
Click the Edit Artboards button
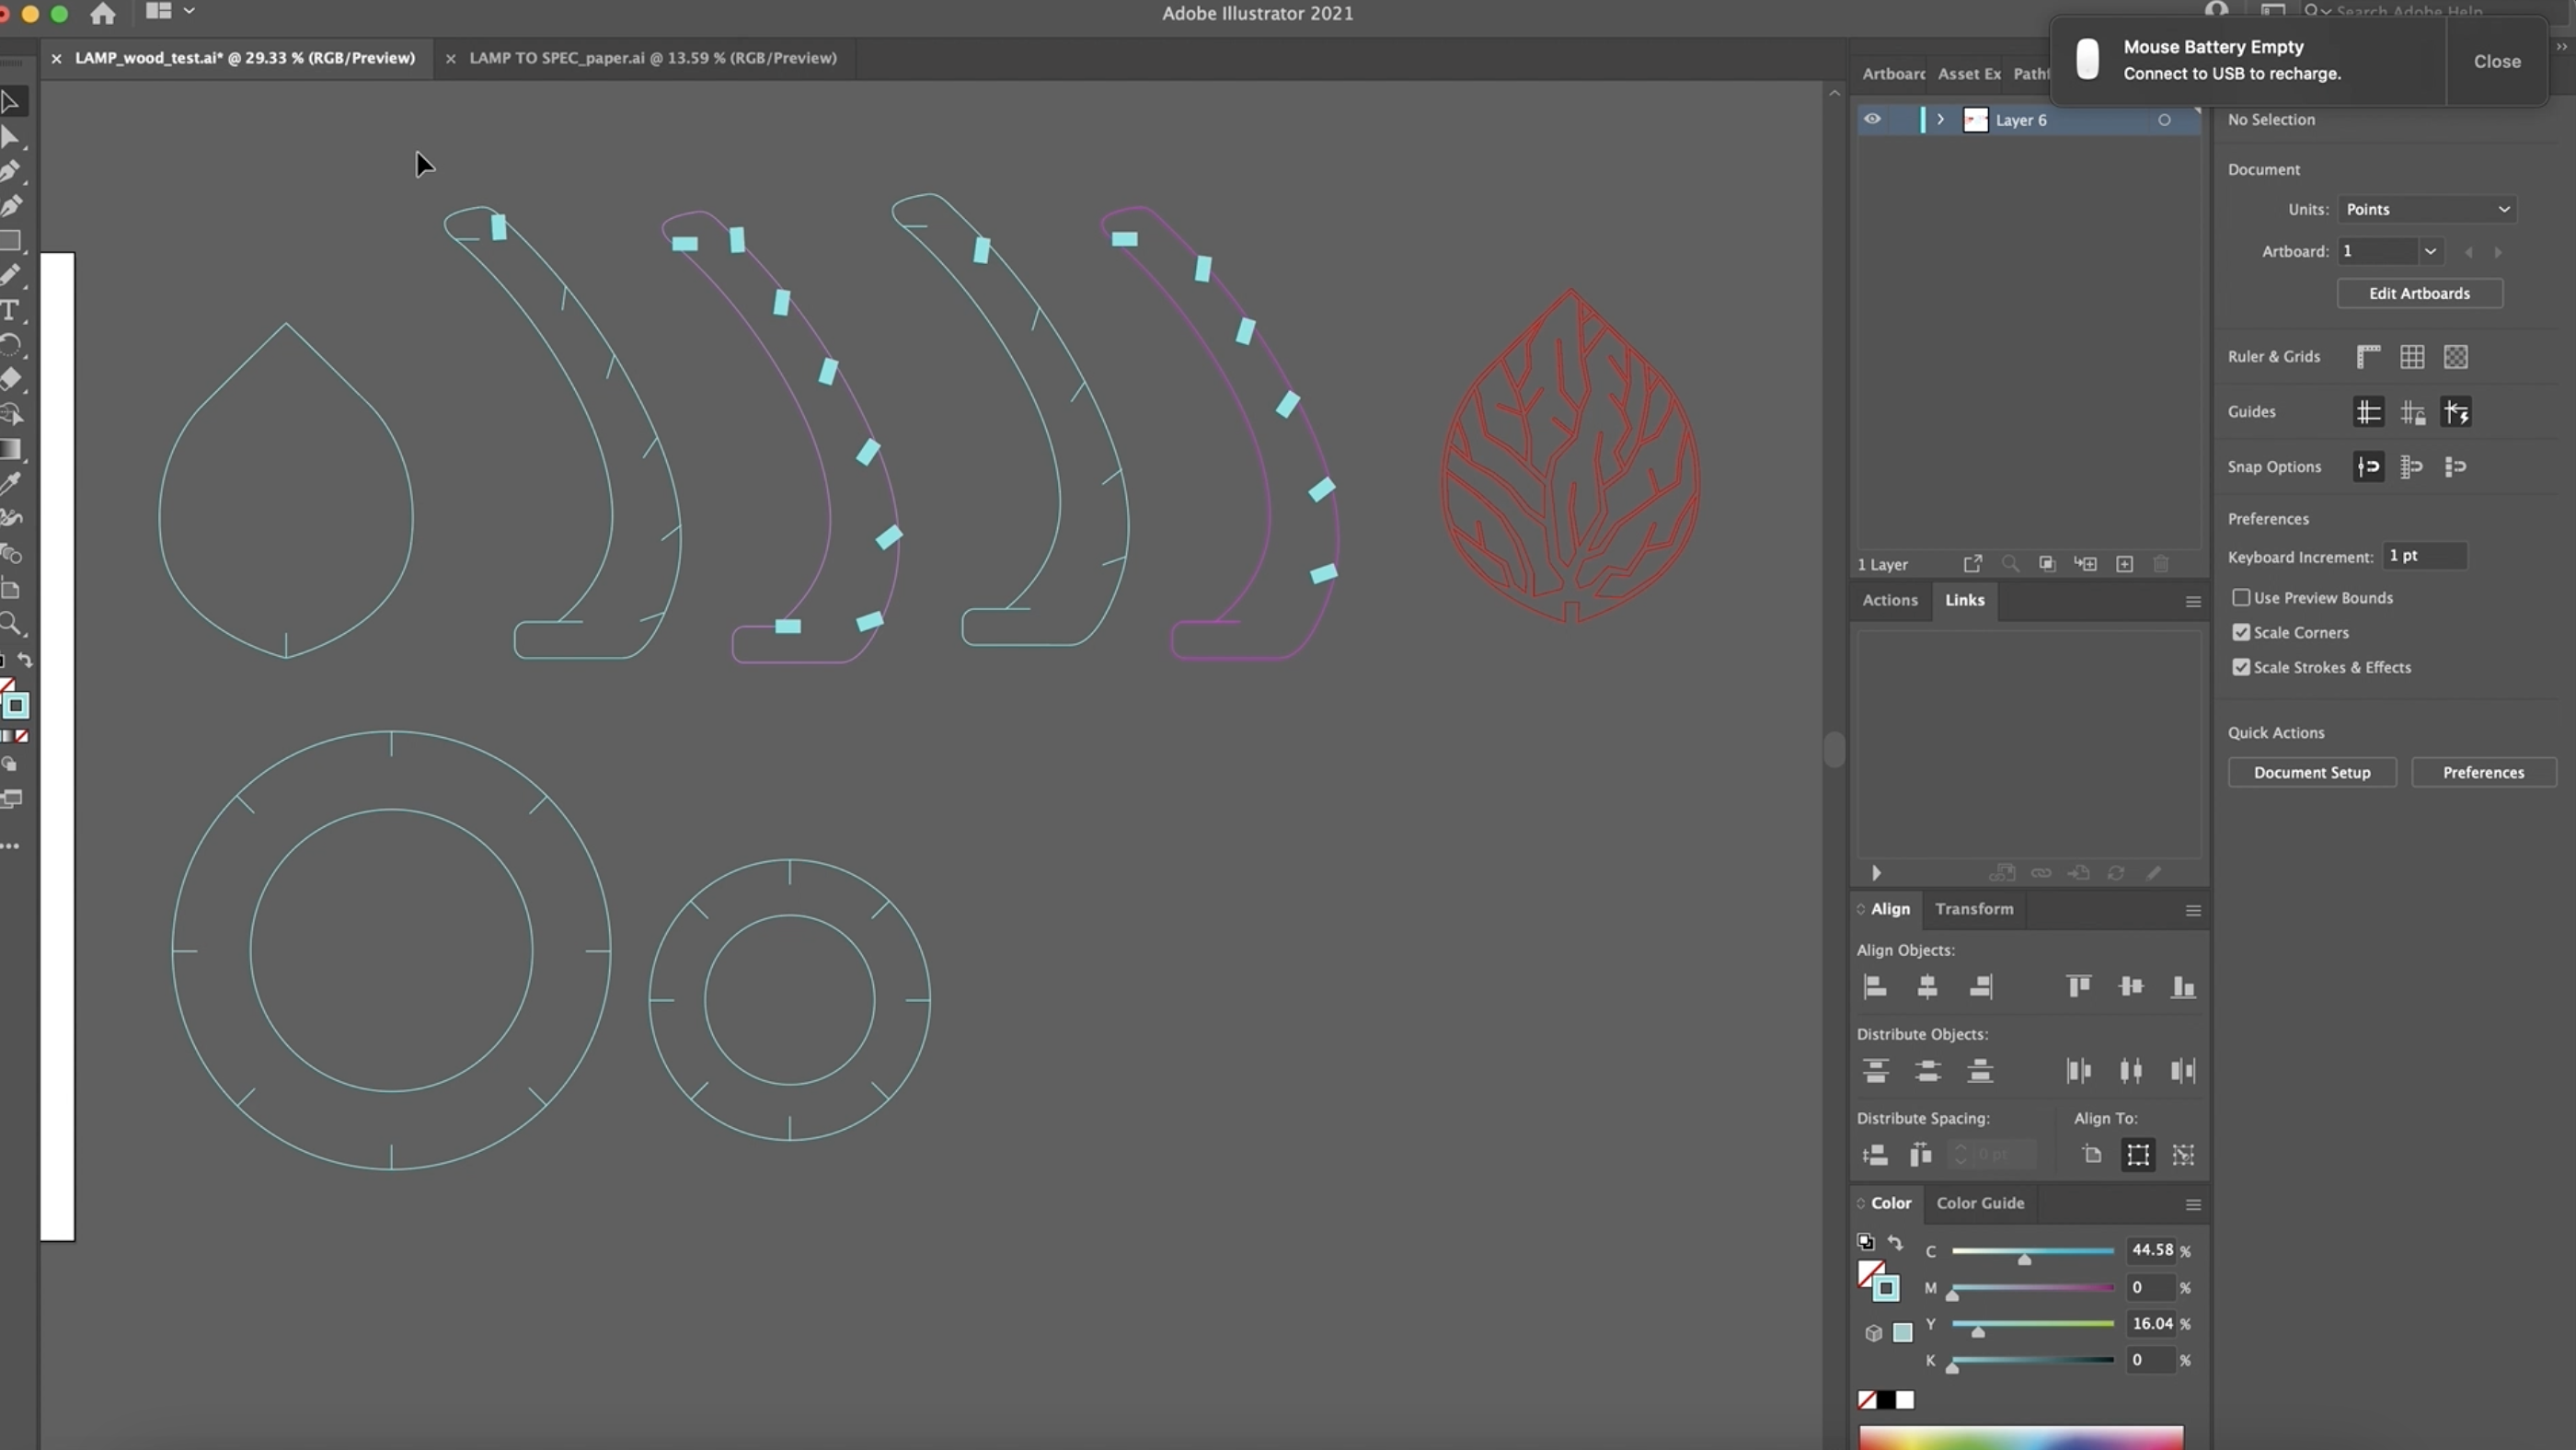(2418, 293)
